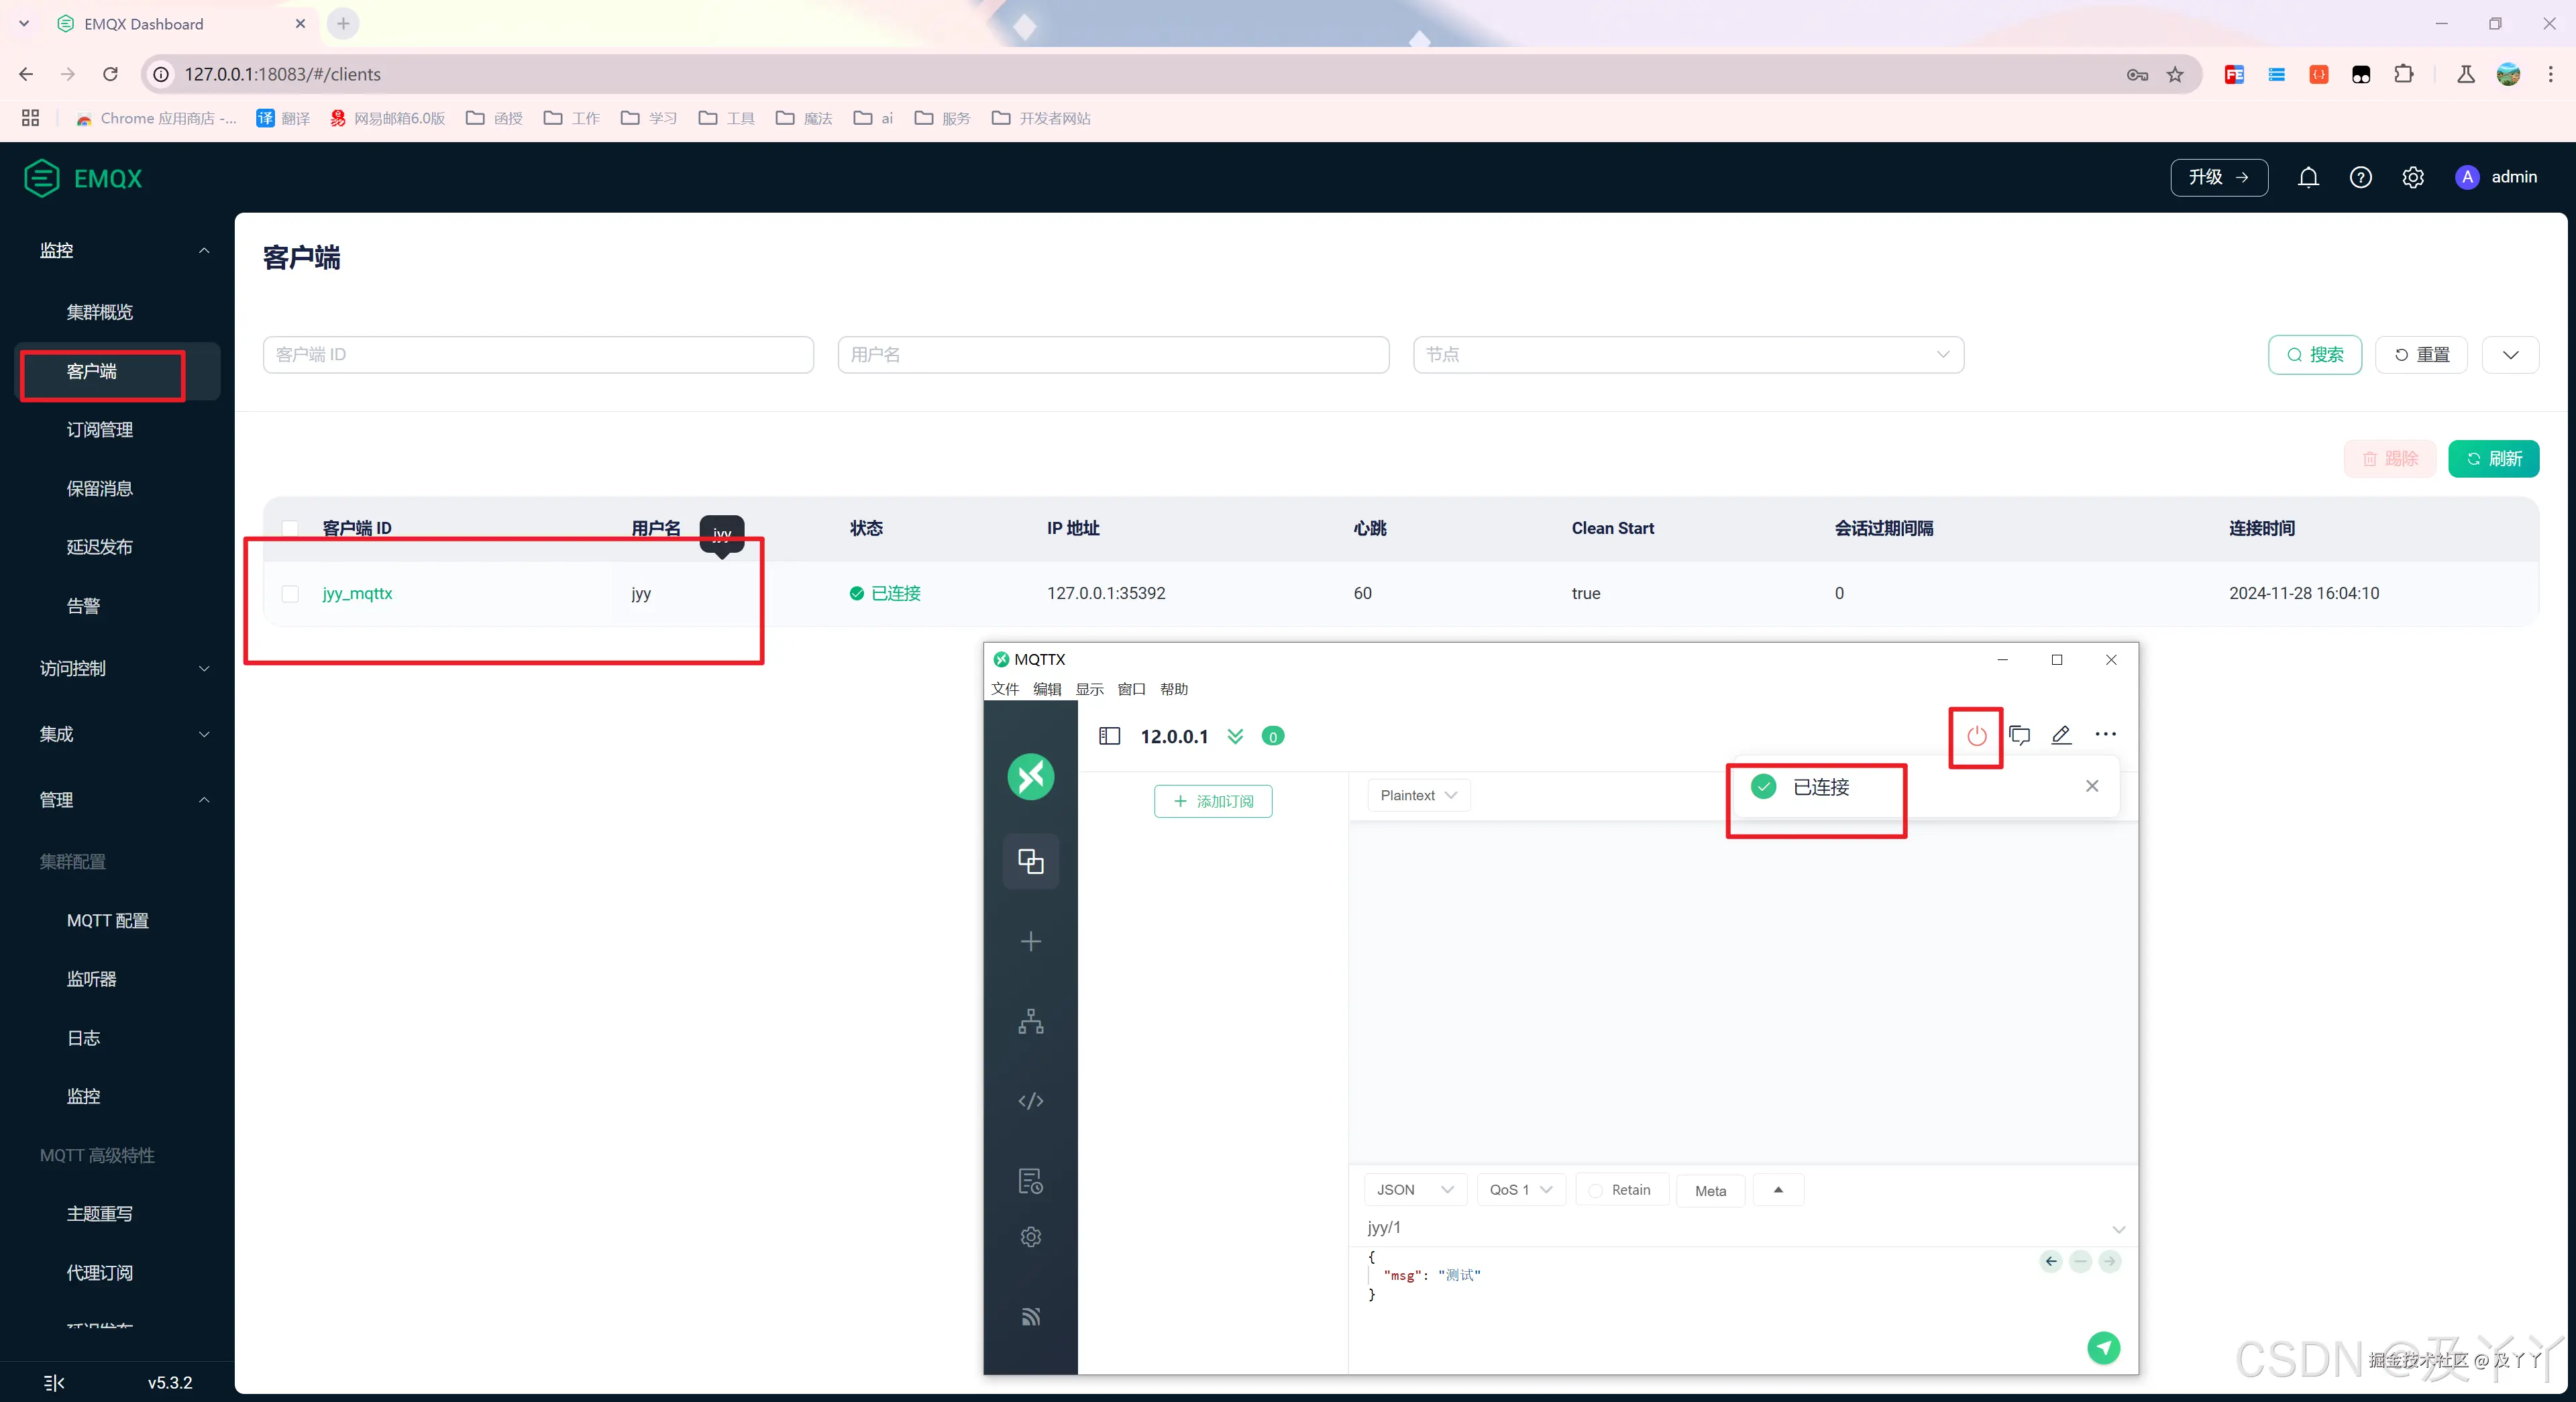Open the jyy_mqttx client ID link
The height and width of the screenshot is (1402, 2576).
point(357,593)
